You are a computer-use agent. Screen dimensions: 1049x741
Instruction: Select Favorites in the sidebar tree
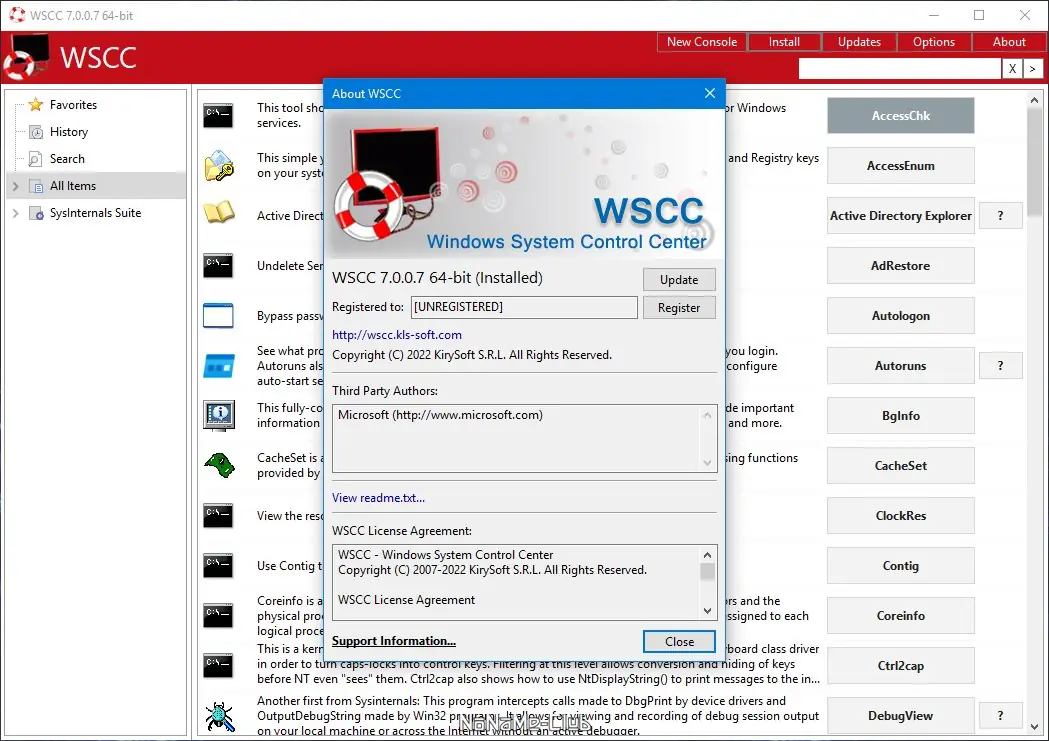point(73,104)
